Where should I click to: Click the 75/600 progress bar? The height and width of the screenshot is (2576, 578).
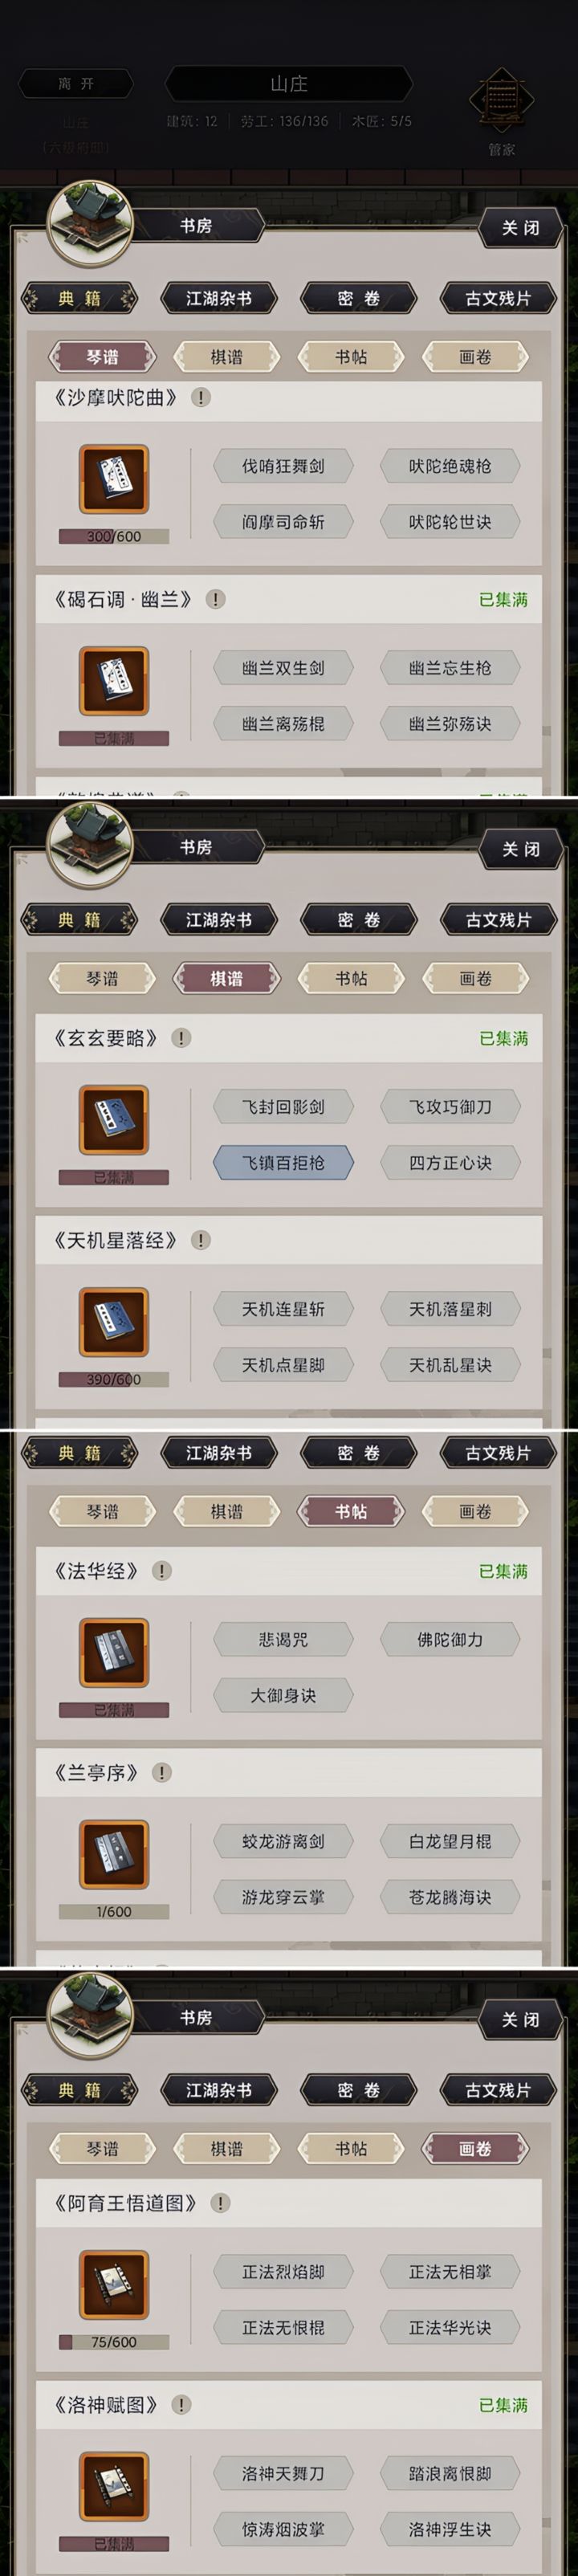[x=114, y=2343]
